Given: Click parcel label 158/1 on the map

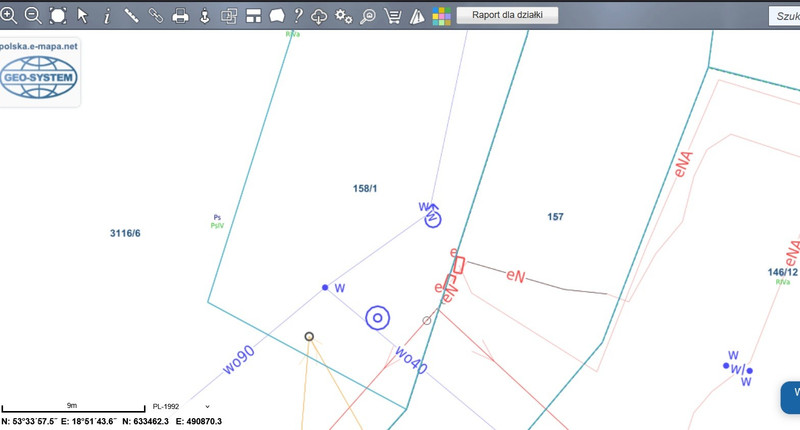Looking at the screenshot, I should point(365,188).
